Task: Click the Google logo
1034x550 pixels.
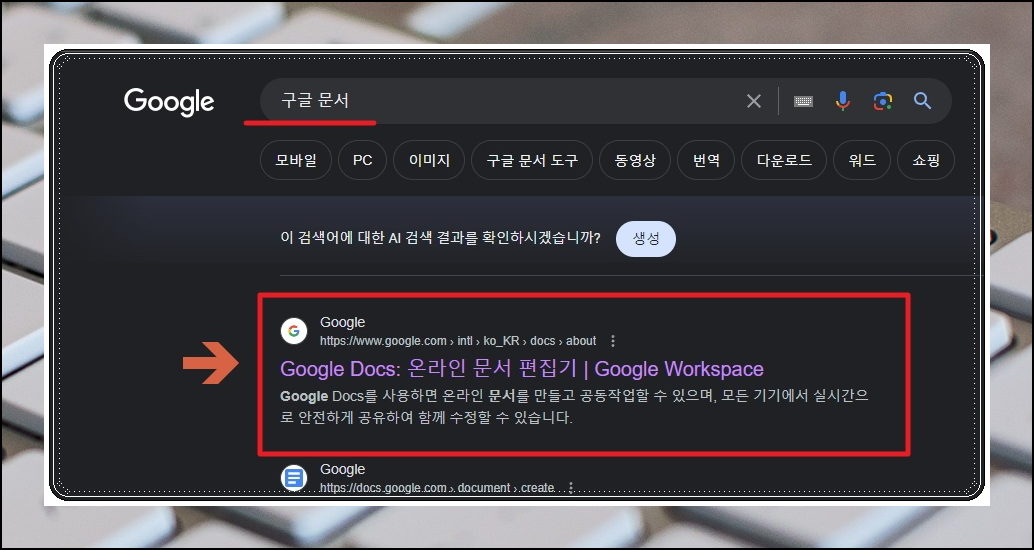Action: 169,102
